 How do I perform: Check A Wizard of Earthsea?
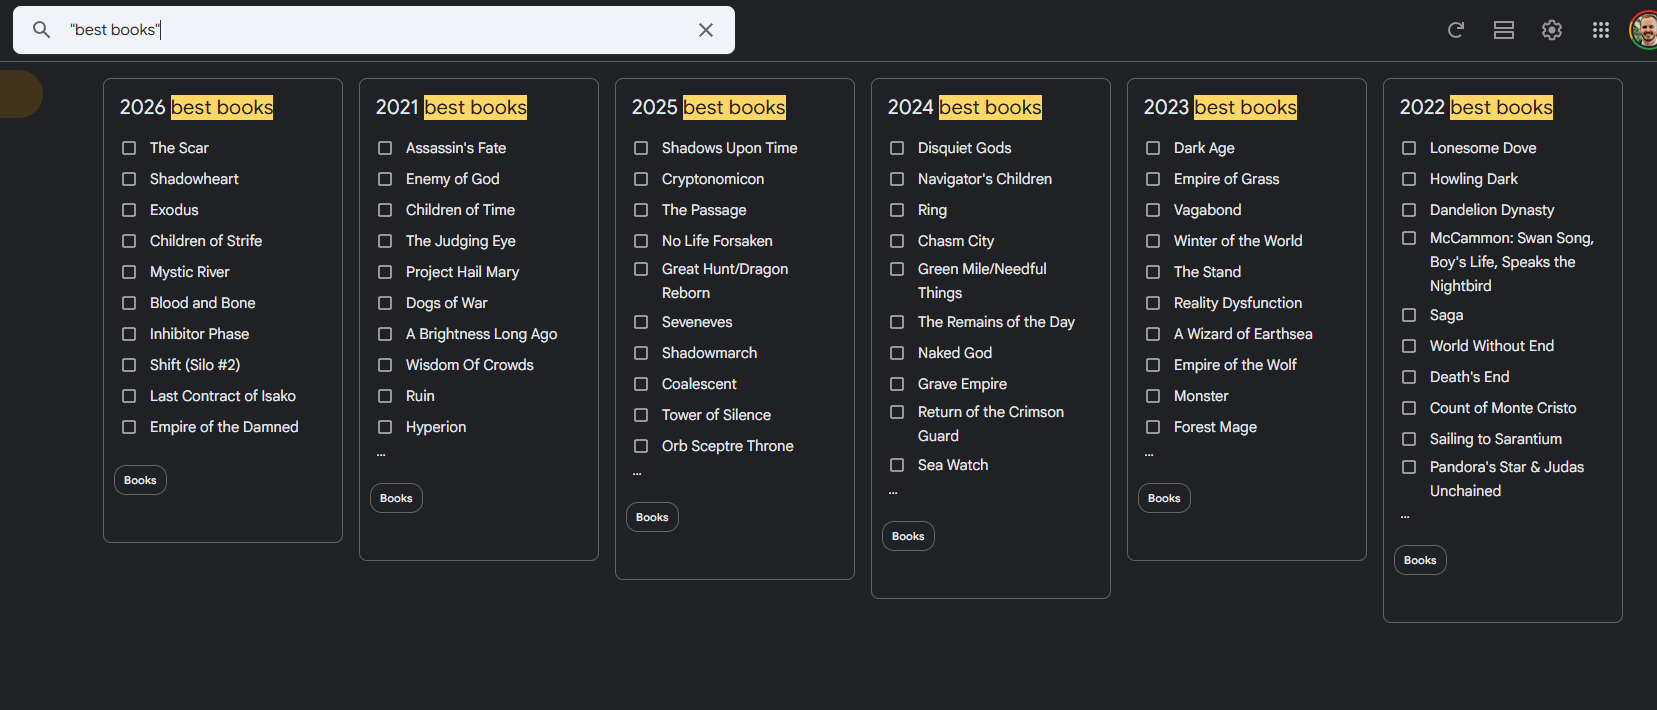click(x=1153, y=334)
